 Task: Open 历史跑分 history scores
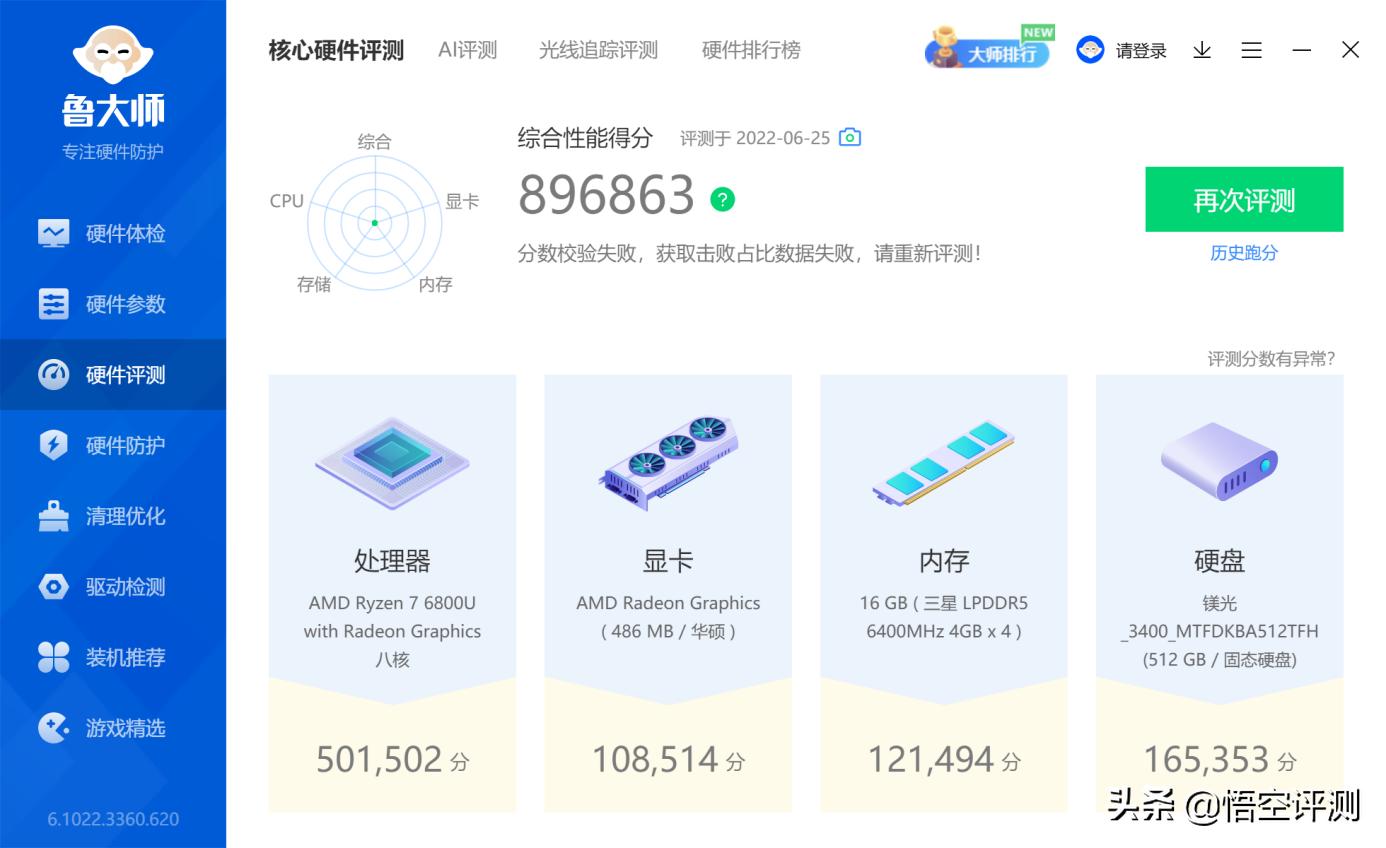[1244, 253]
